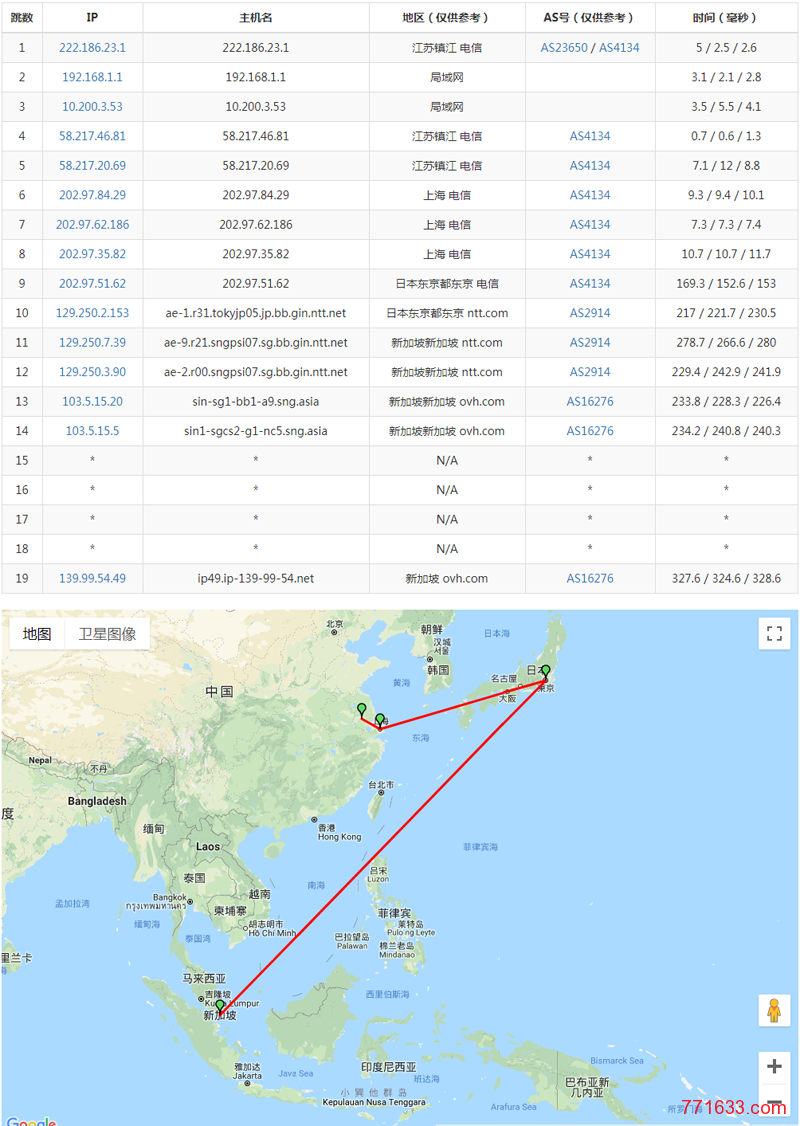Select the time value 217 / 221.7 / 230.5

(727, 313)
